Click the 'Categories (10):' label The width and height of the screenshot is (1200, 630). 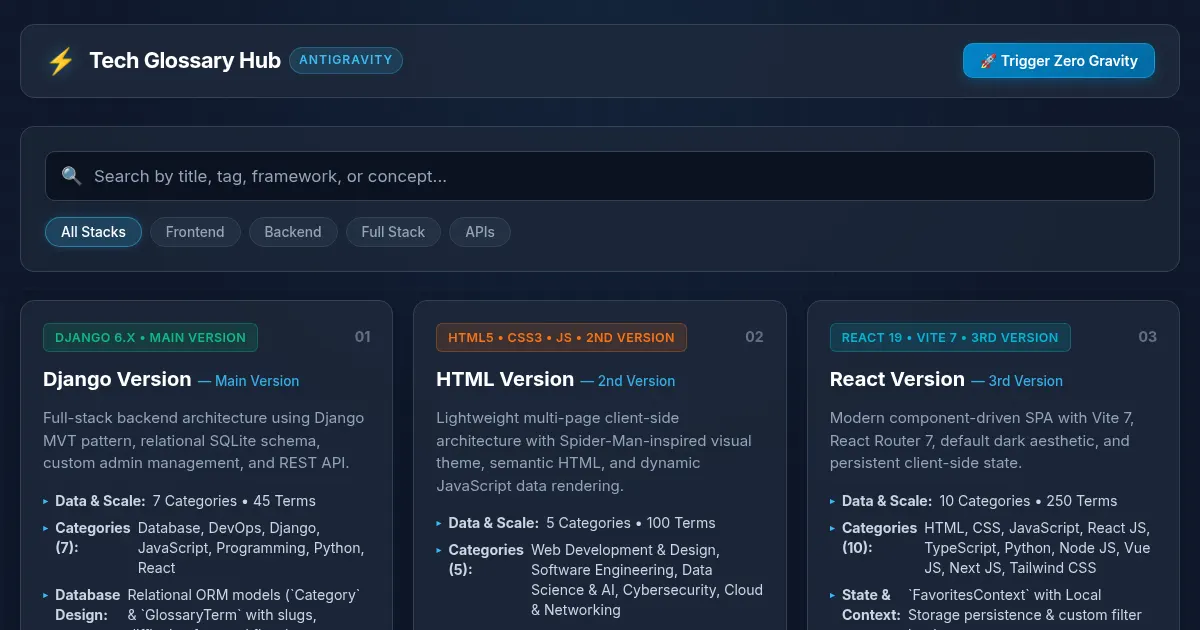[x=879, y=538]
